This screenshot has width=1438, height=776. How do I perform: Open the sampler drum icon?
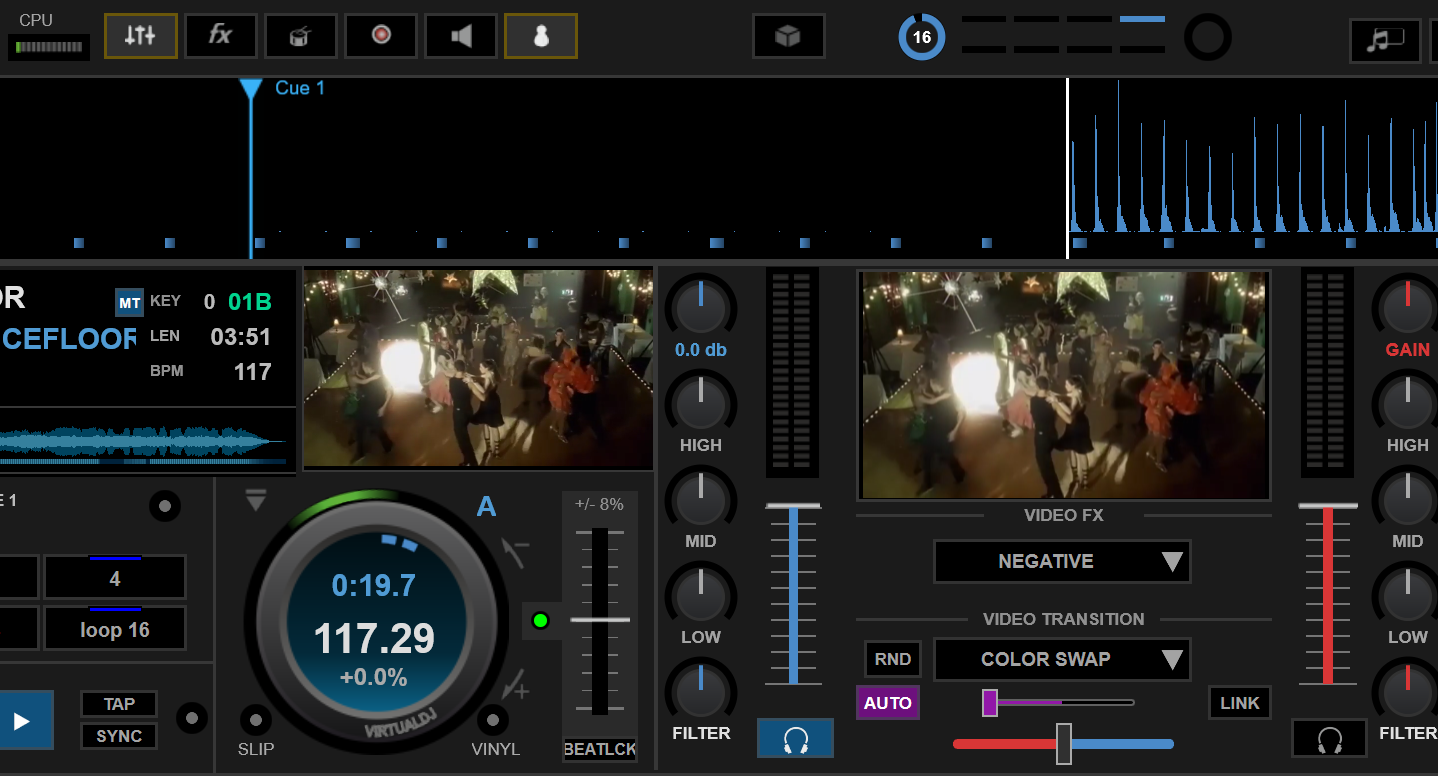301,36
